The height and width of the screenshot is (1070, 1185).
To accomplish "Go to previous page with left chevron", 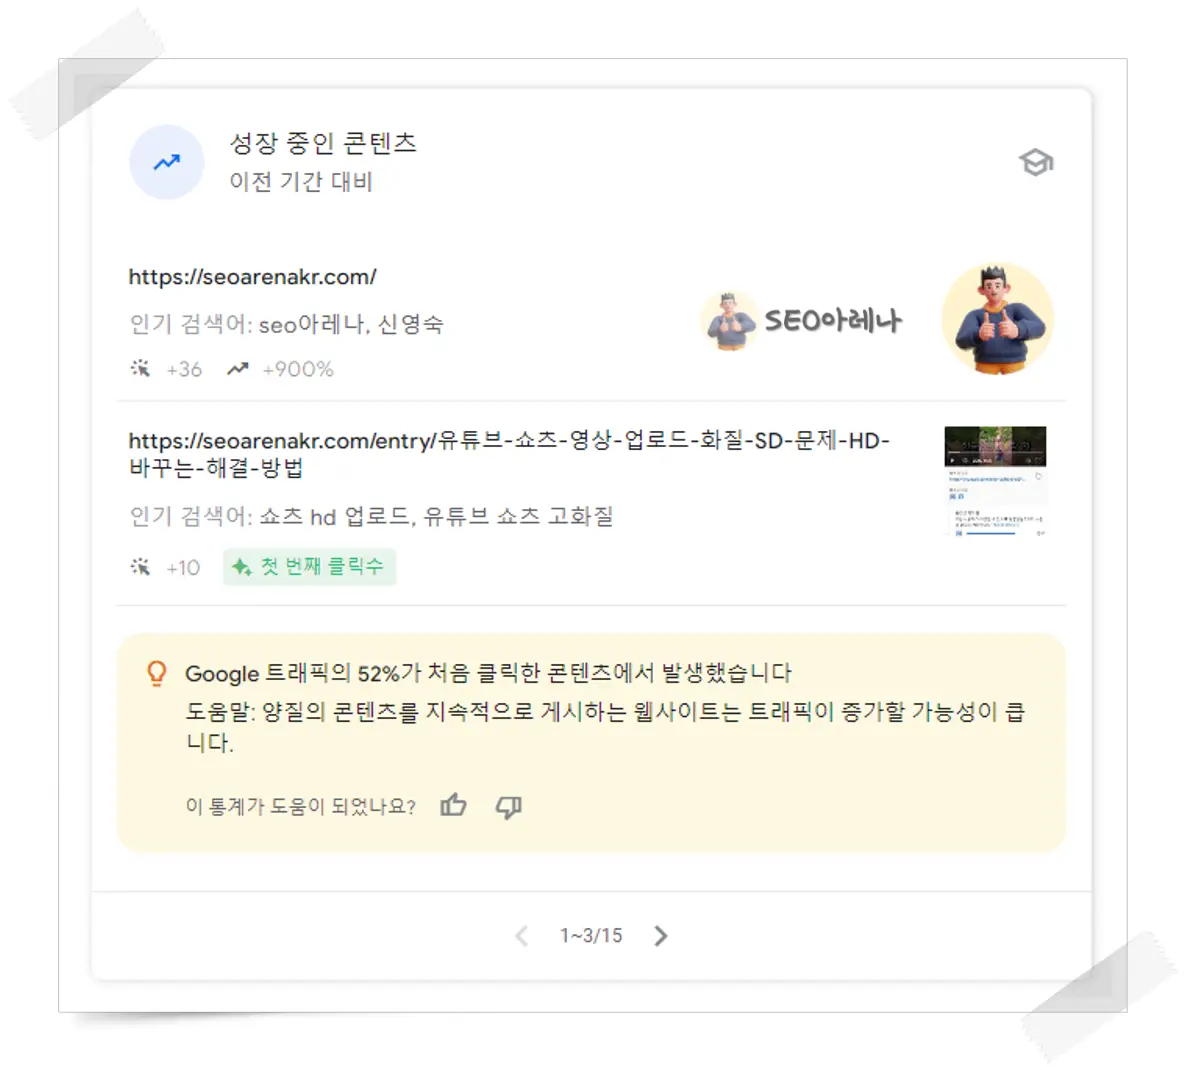I will 521,935.
